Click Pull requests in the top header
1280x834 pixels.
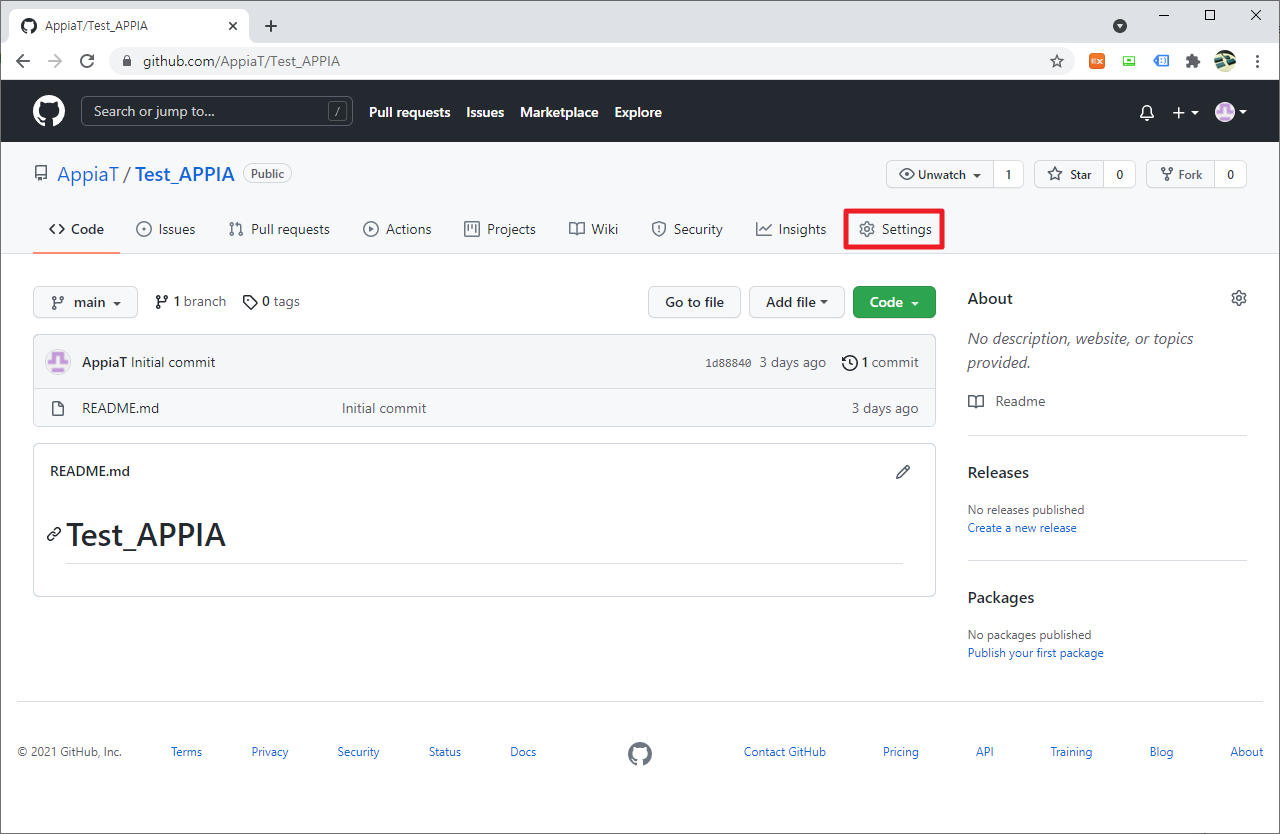pyautogui.click(x=410, y=112)
